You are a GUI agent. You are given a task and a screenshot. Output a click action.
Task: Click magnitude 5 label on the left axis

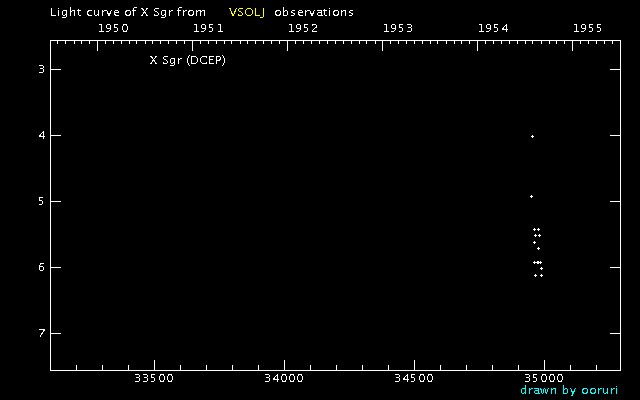pos(41,201)
